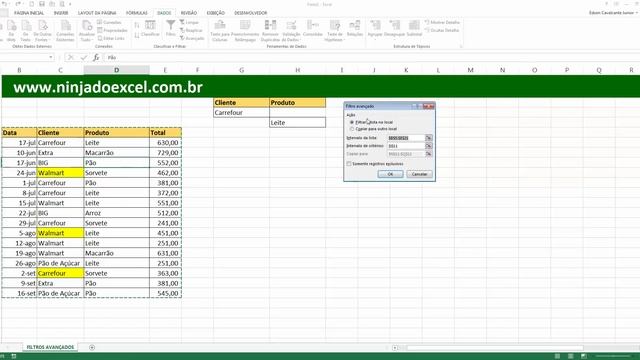
Task: Select column D header
Action: [116, 70]
